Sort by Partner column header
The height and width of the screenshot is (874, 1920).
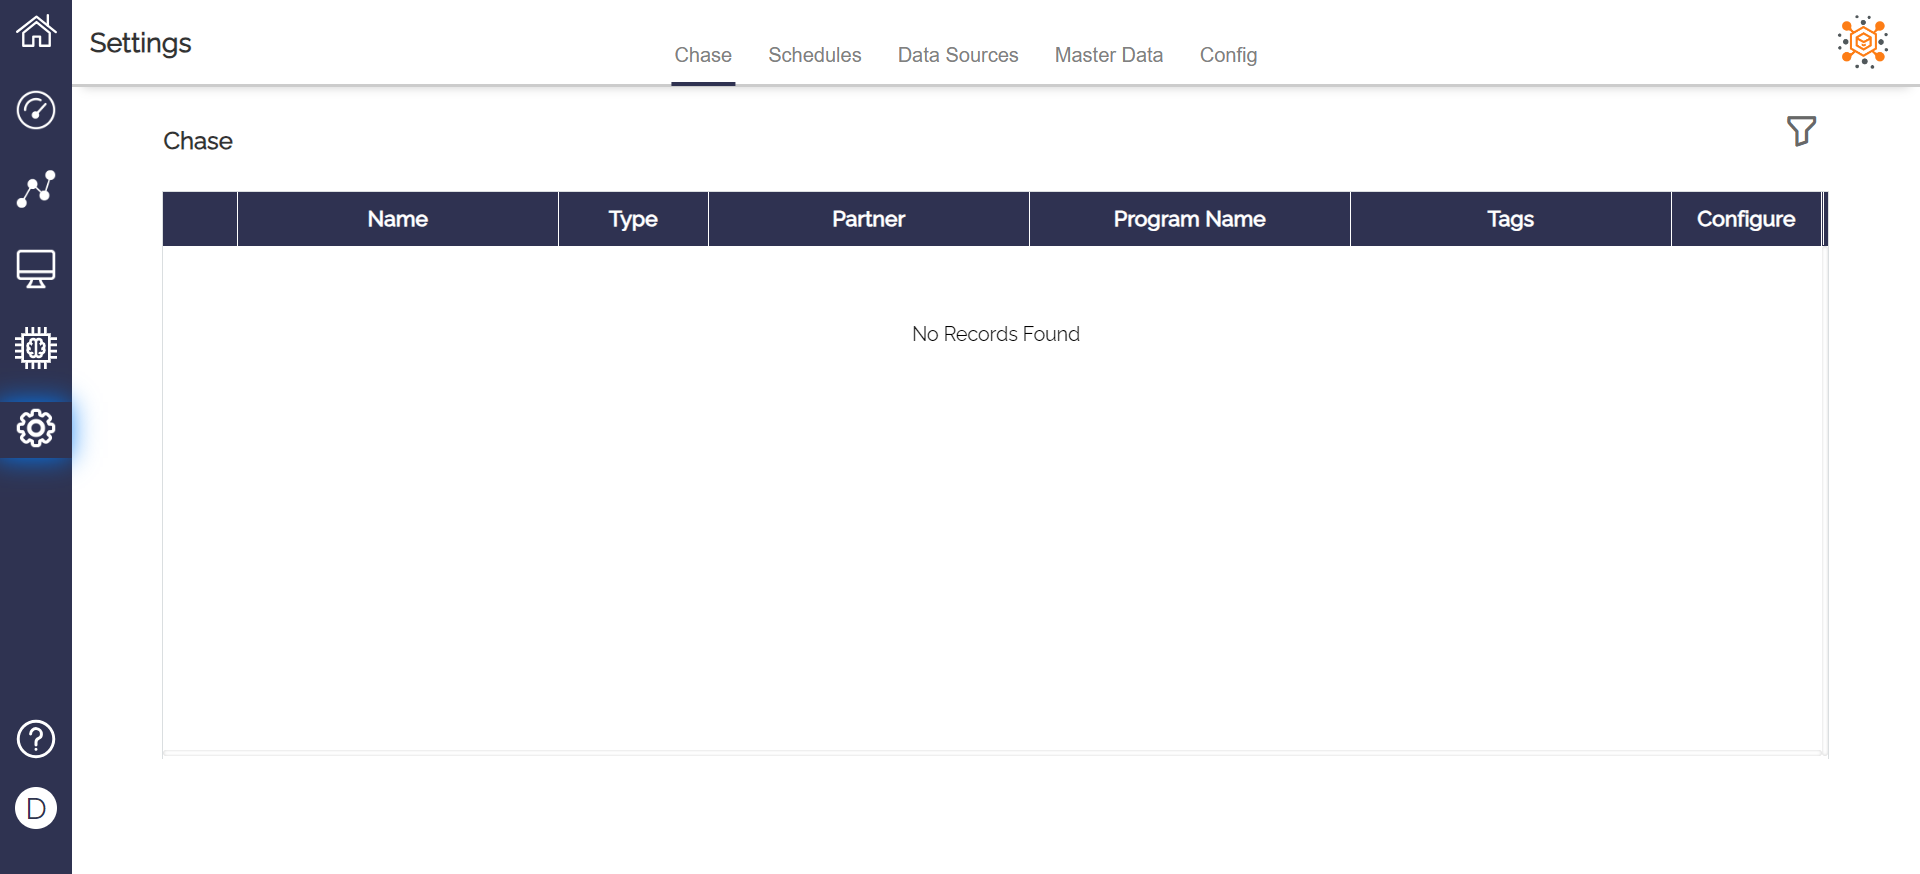point(869,219)
